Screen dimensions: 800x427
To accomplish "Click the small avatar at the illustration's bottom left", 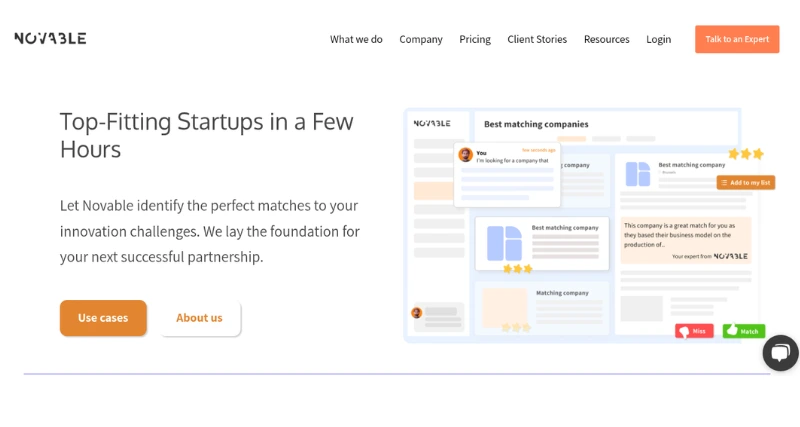I will tap(416, 312).
